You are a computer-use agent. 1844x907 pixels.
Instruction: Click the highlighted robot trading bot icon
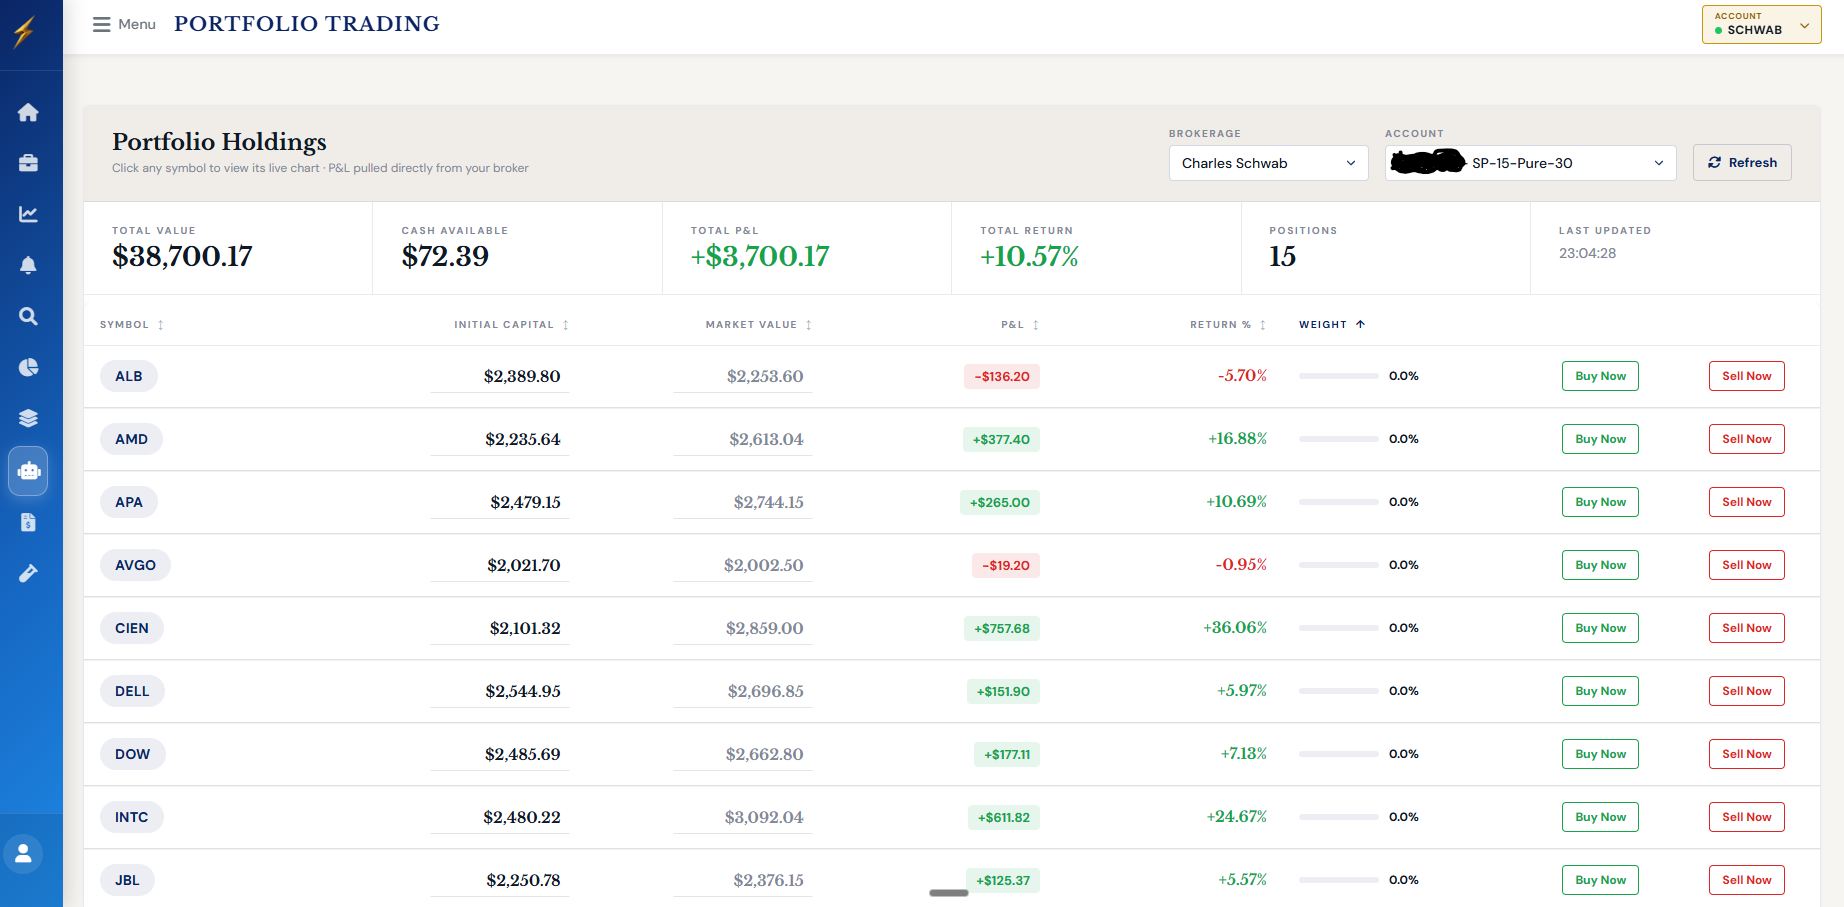point(28,471)
